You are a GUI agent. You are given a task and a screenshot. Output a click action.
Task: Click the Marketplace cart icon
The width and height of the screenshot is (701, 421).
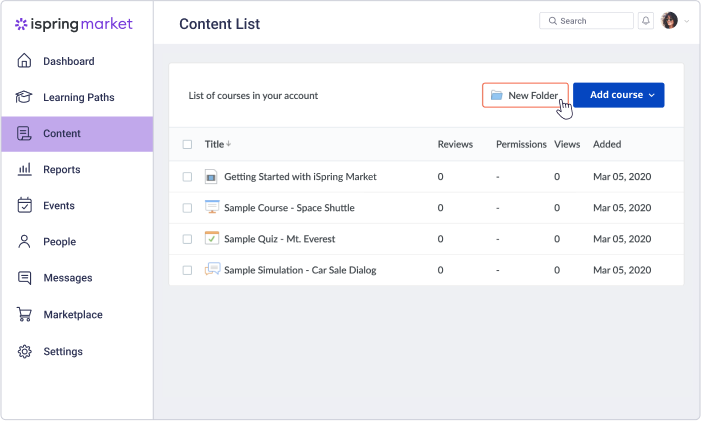[24, 314]
